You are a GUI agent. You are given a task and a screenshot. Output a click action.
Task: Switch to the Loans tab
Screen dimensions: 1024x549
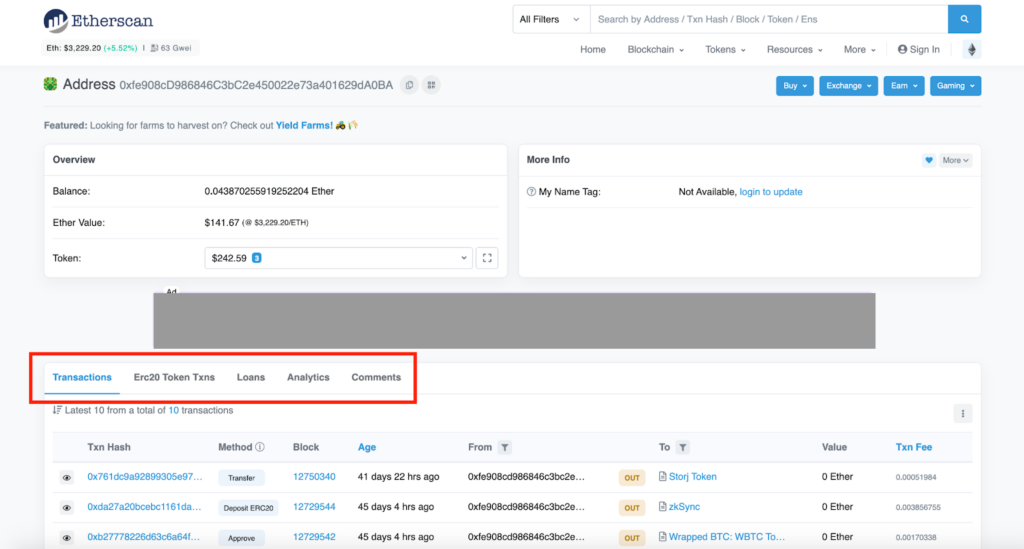point(251,377)
